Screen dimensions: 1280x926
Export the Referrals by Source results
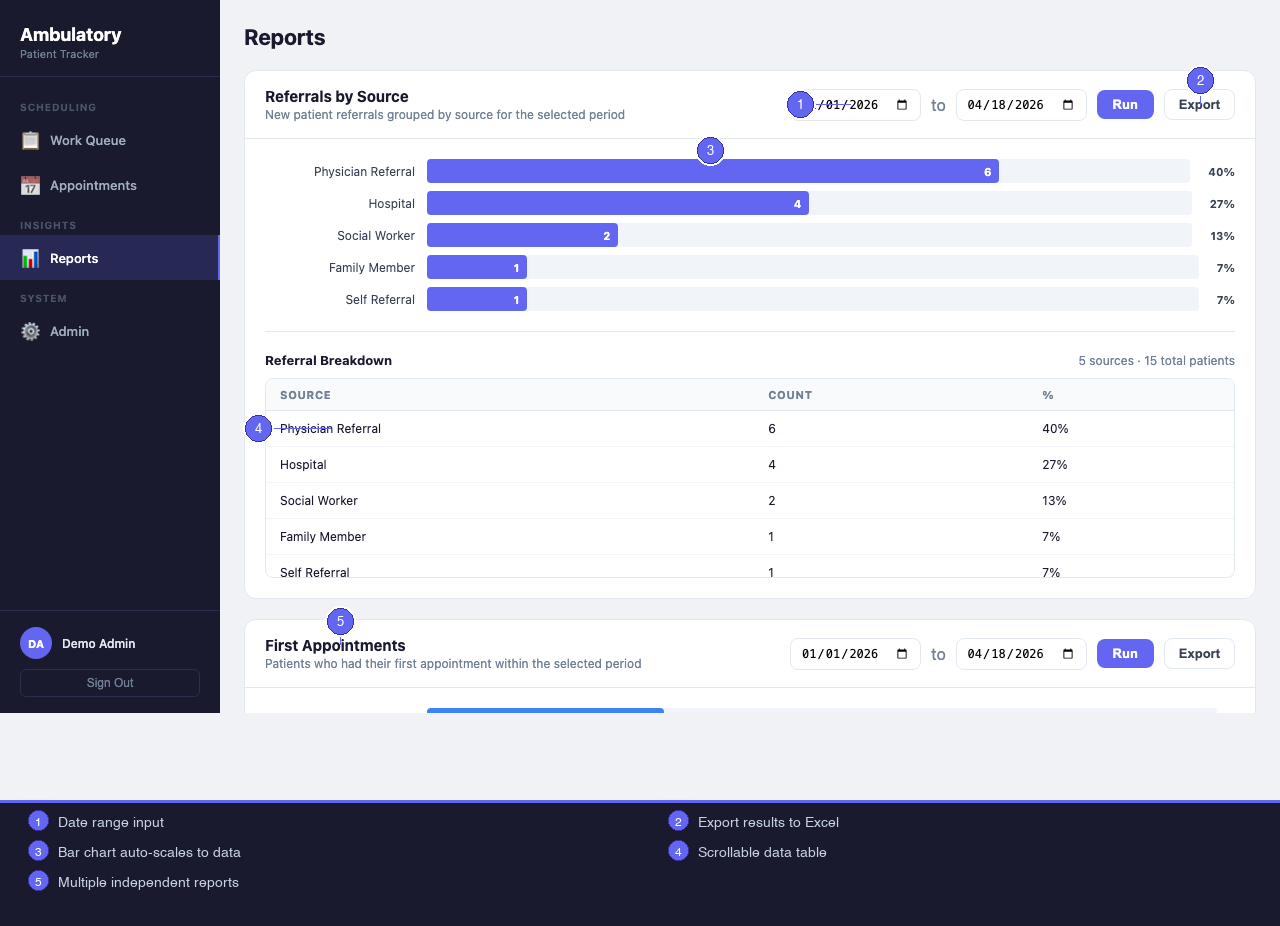point(1198,104)
